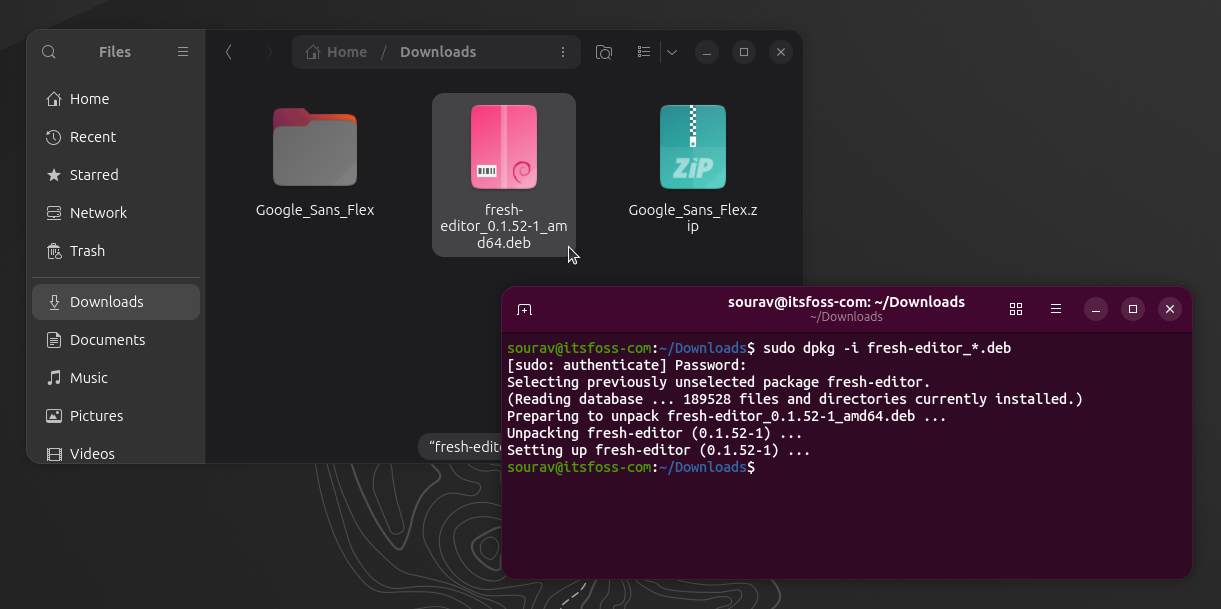Select Recent in the sidebar
This screenshot has width=1221, height=609.
click(90, 136)
